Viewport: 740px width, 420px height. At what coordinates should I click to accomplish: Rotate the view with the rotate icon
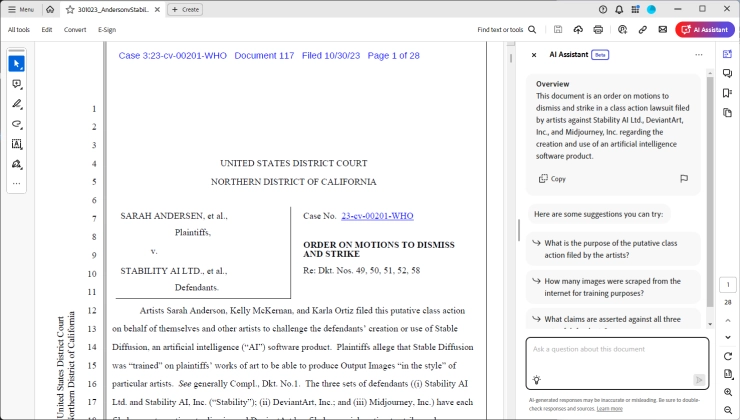click(728, 356)
